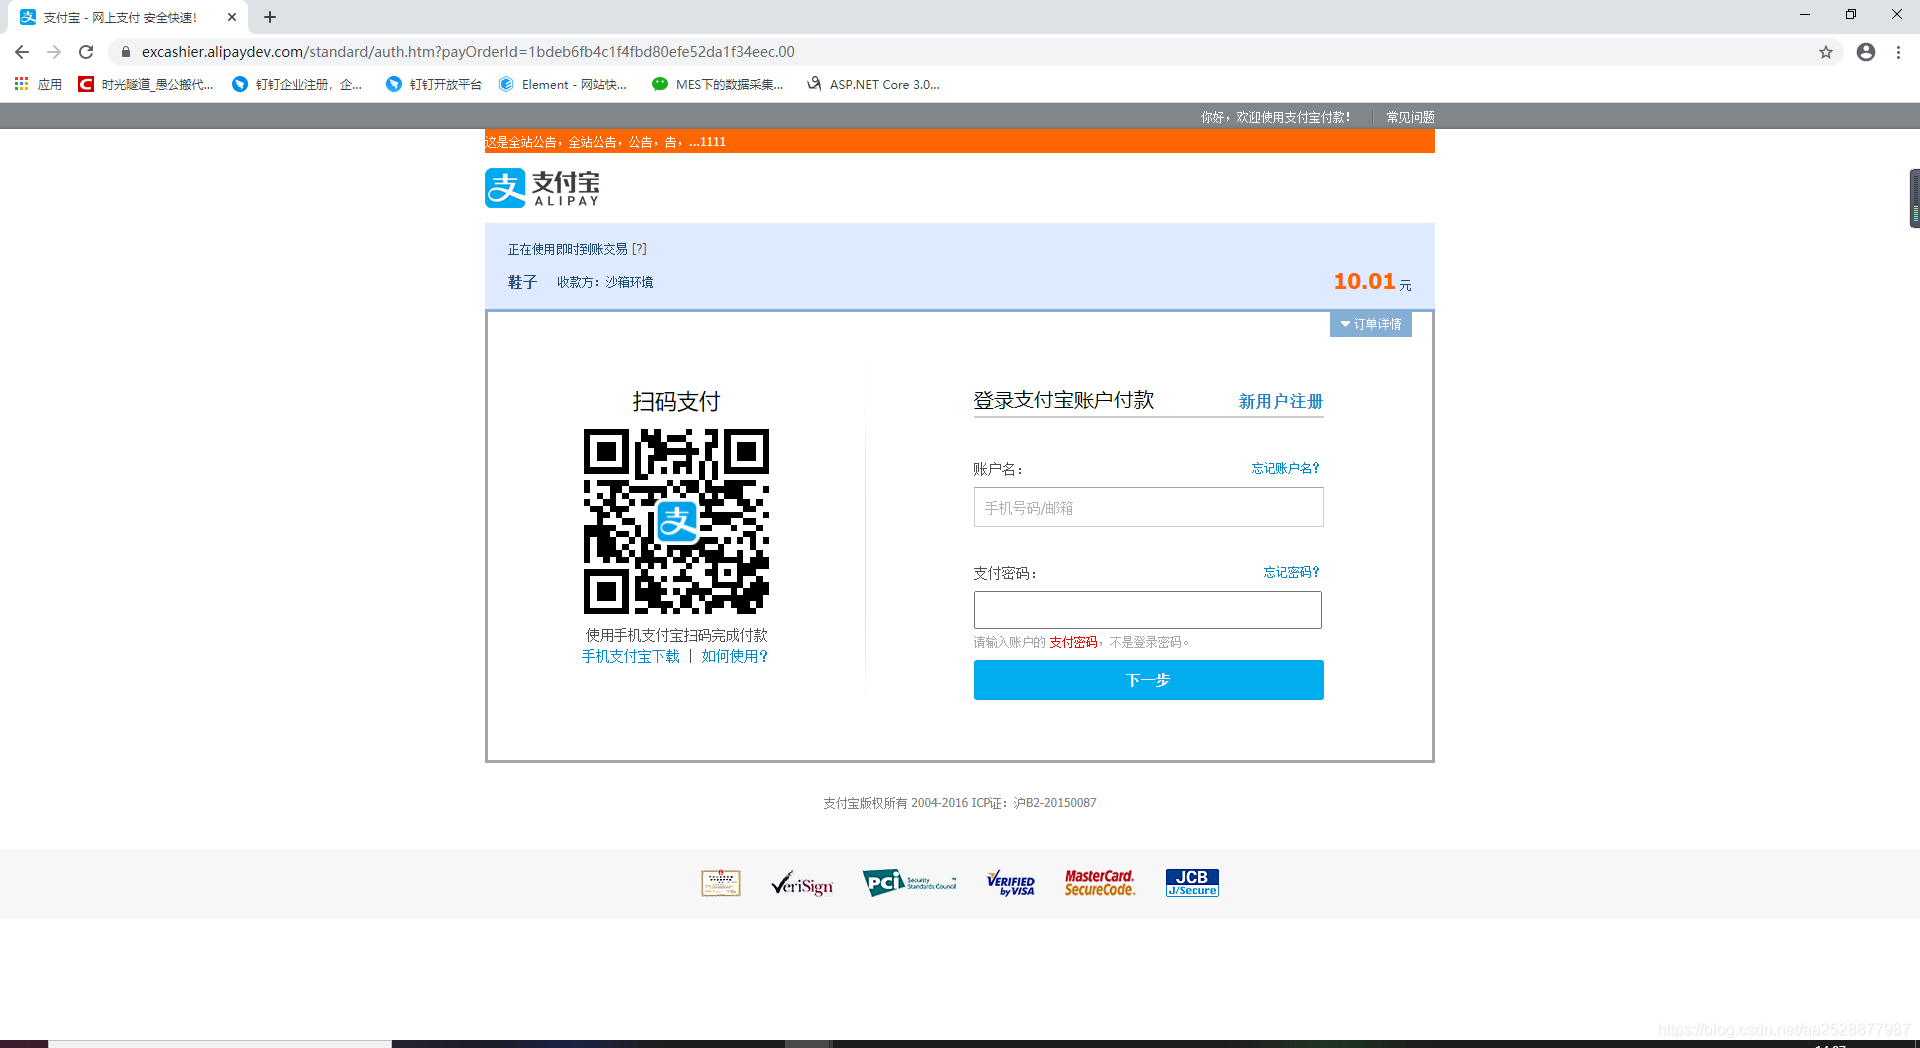This screenshot has height=1048, width=1920.
Task: Click the VeriSign logo
Action: click(x=802, y=884)
